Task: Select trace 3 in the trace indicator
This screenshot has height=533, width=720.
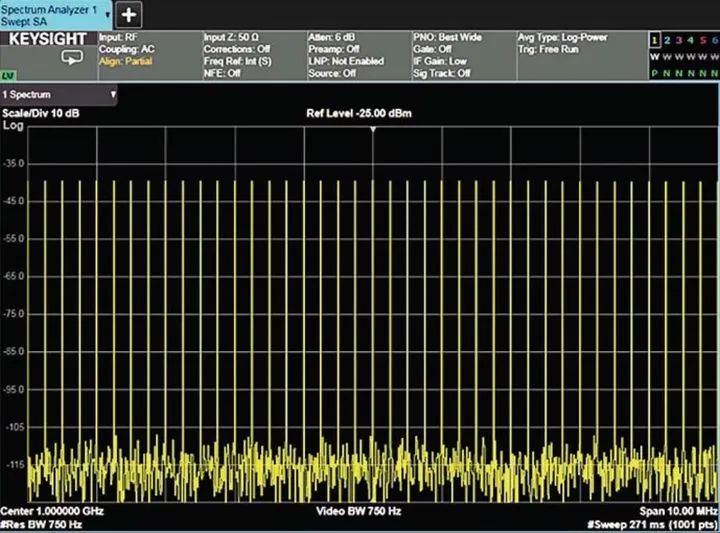Action: [678, 40]
